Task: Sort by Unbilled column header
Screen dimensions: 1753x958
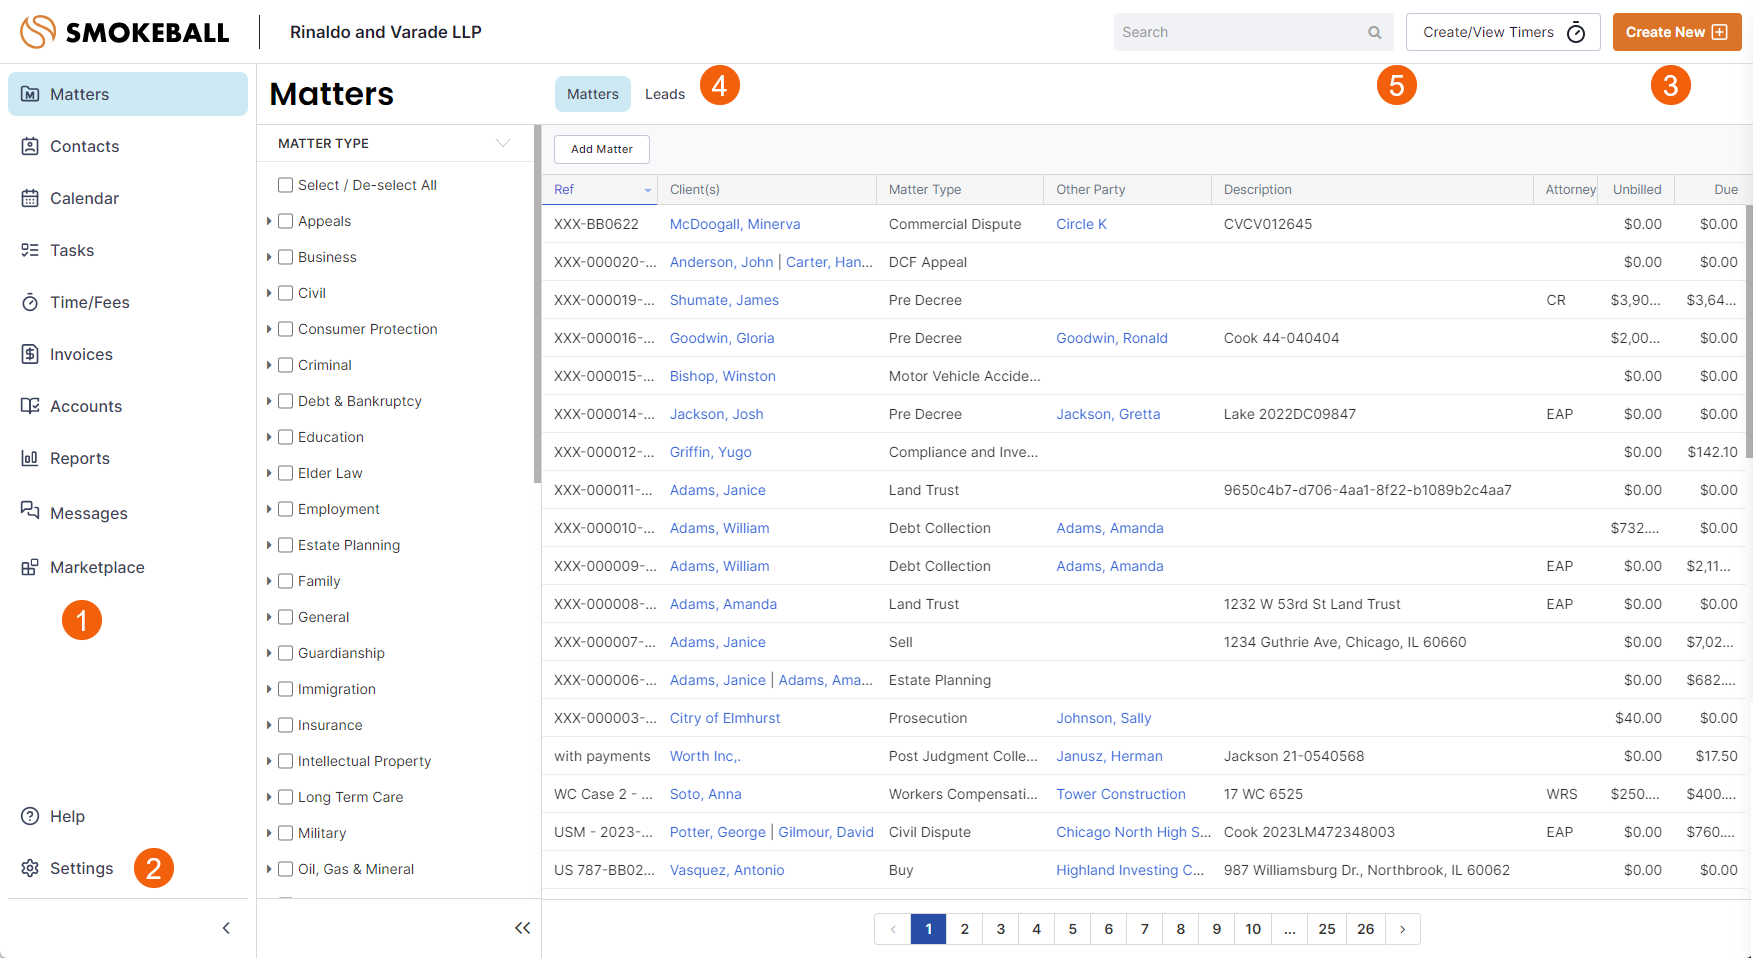Action: tap(1637, 189)
